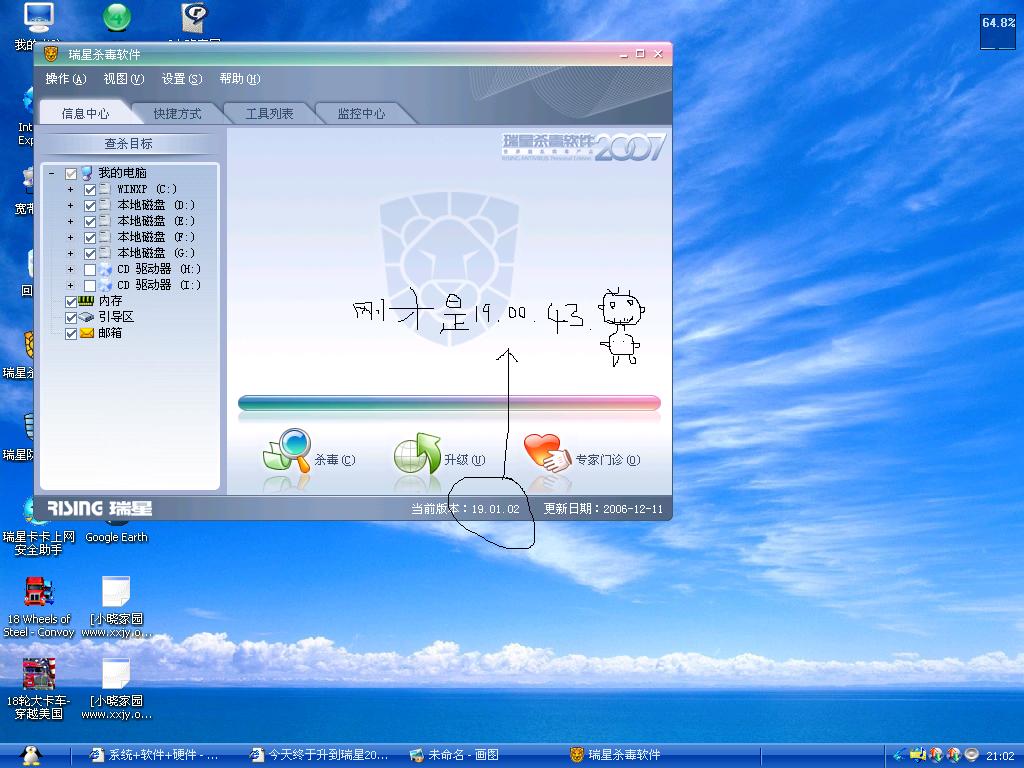Expand CD 驱动器 (I:) tree node
This screenshot has width=1024, height=768.
[x=71, y=285]
